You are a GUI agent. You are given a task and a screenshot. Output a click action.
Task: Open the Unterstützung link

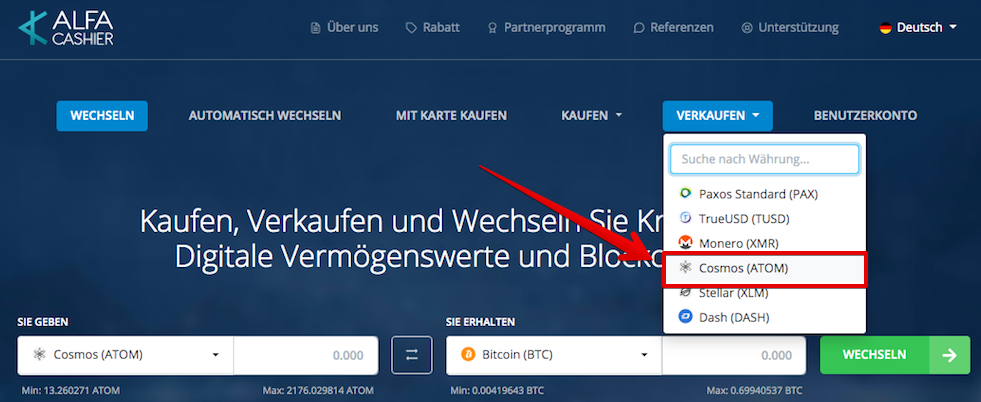click(790, 28)
